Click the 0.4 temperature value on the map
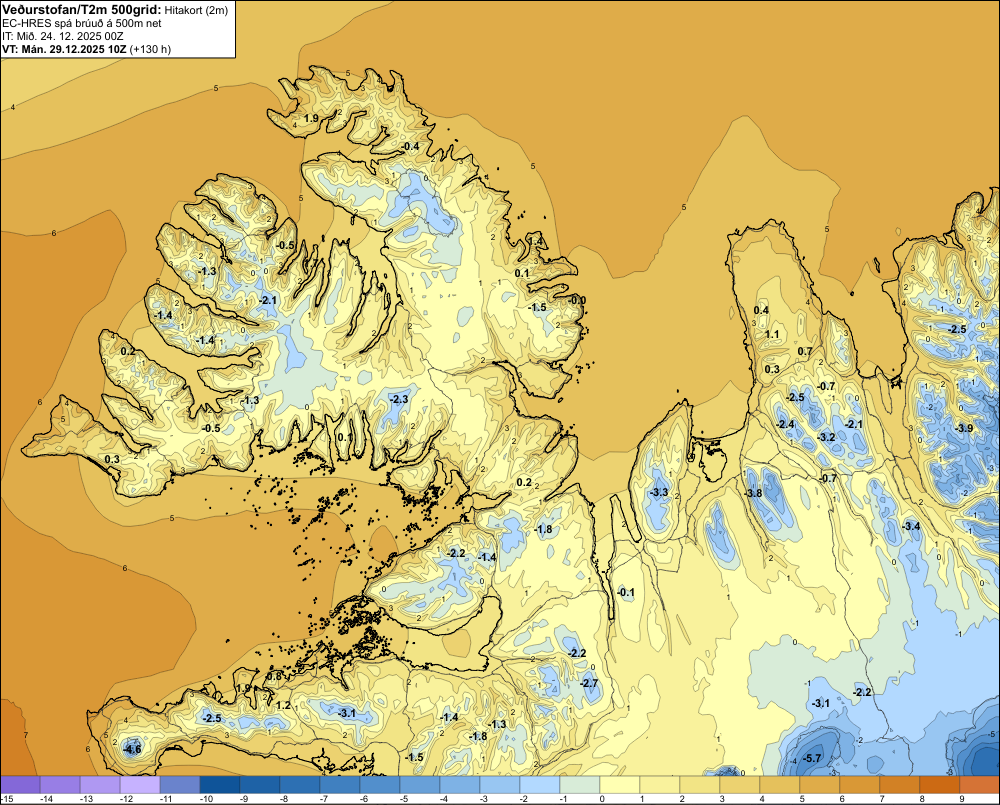The width and height of the screenshot is (1000, 805). point(761,310)
